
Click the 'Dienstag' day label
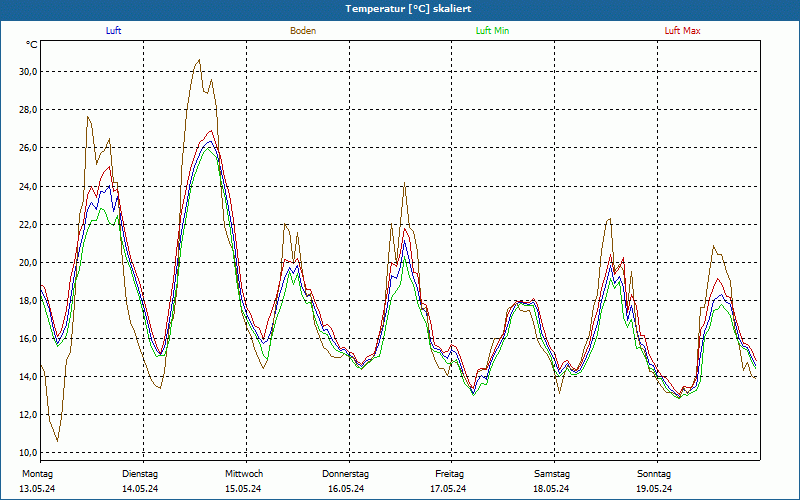[x=140, y=474]
